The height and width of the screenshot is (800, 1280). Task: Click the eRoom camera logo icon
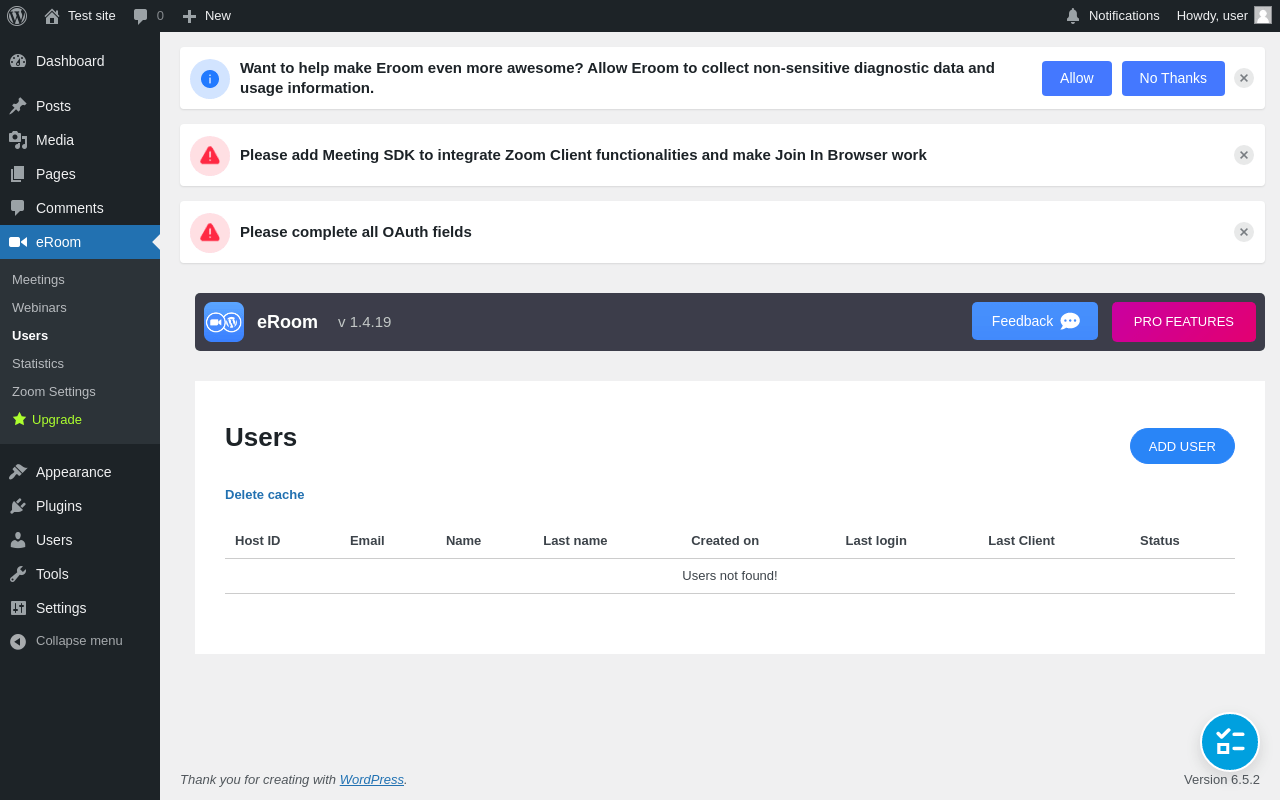pos(224,322)
